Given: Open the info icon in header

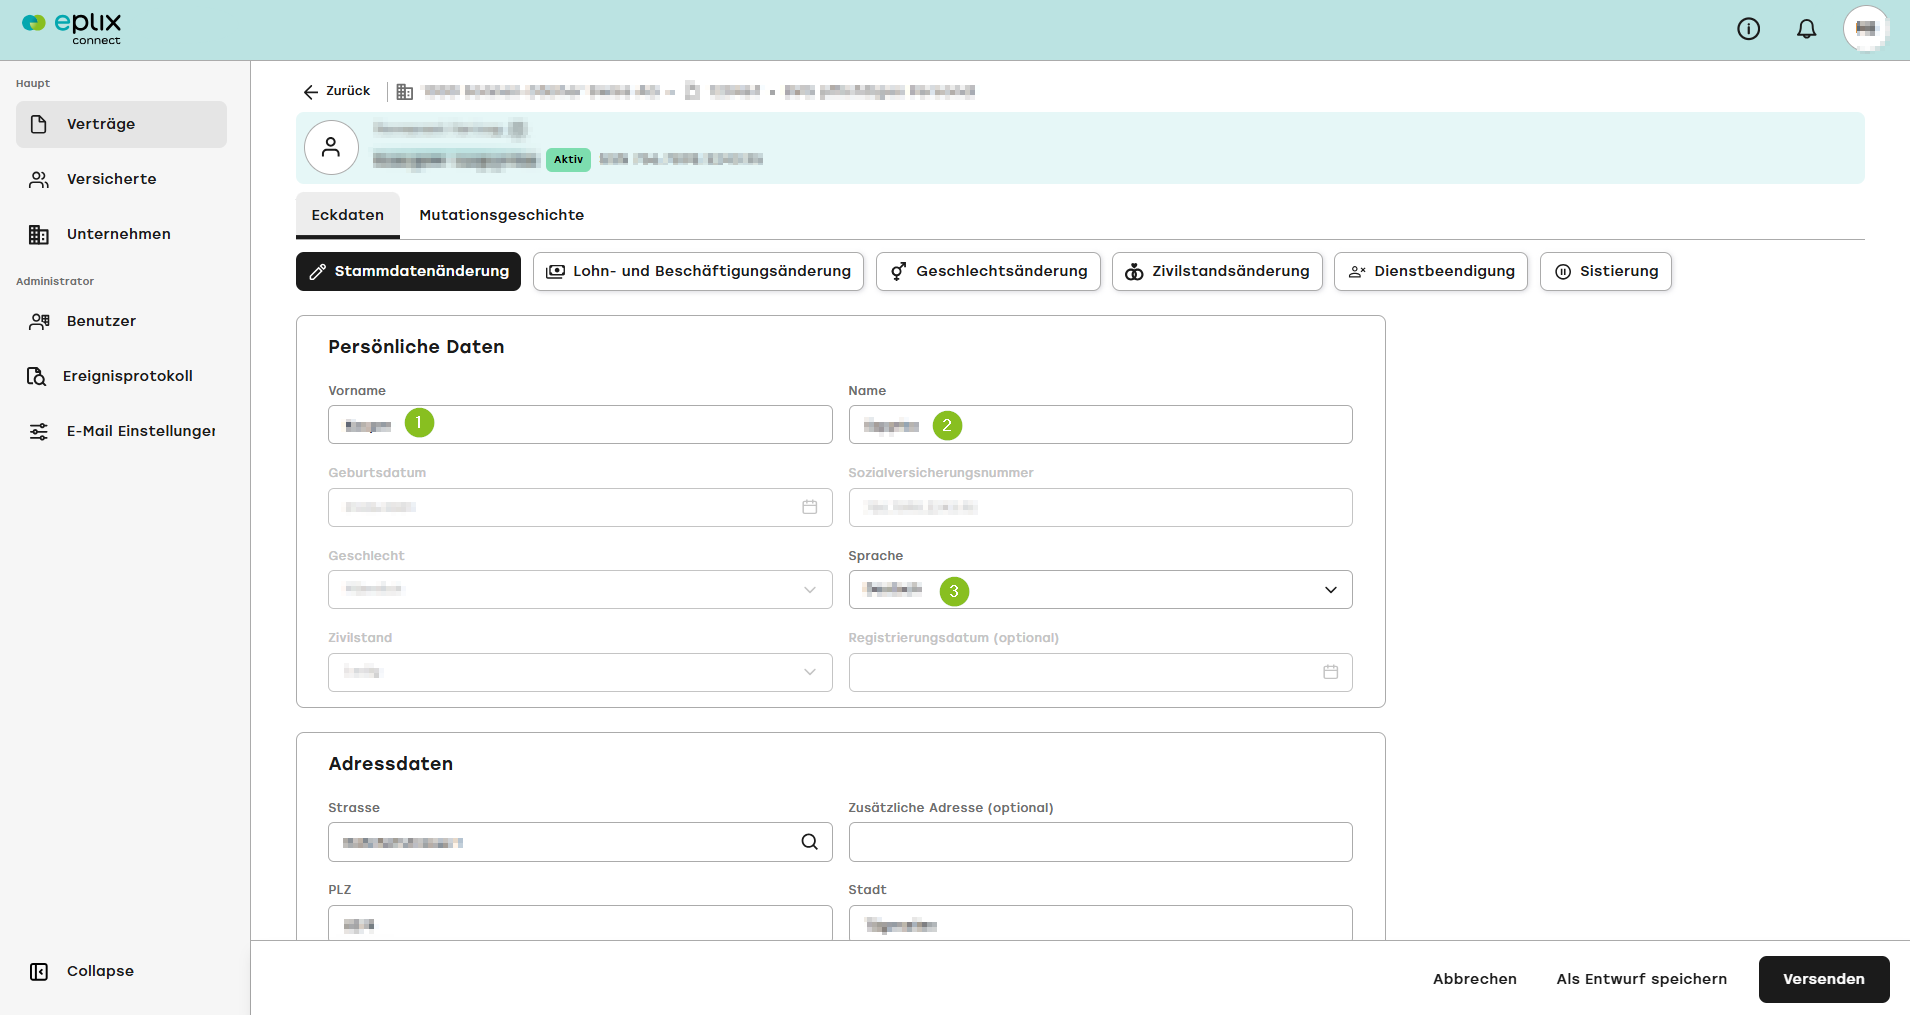Looking at the screenshot, I should [1748, 29].
